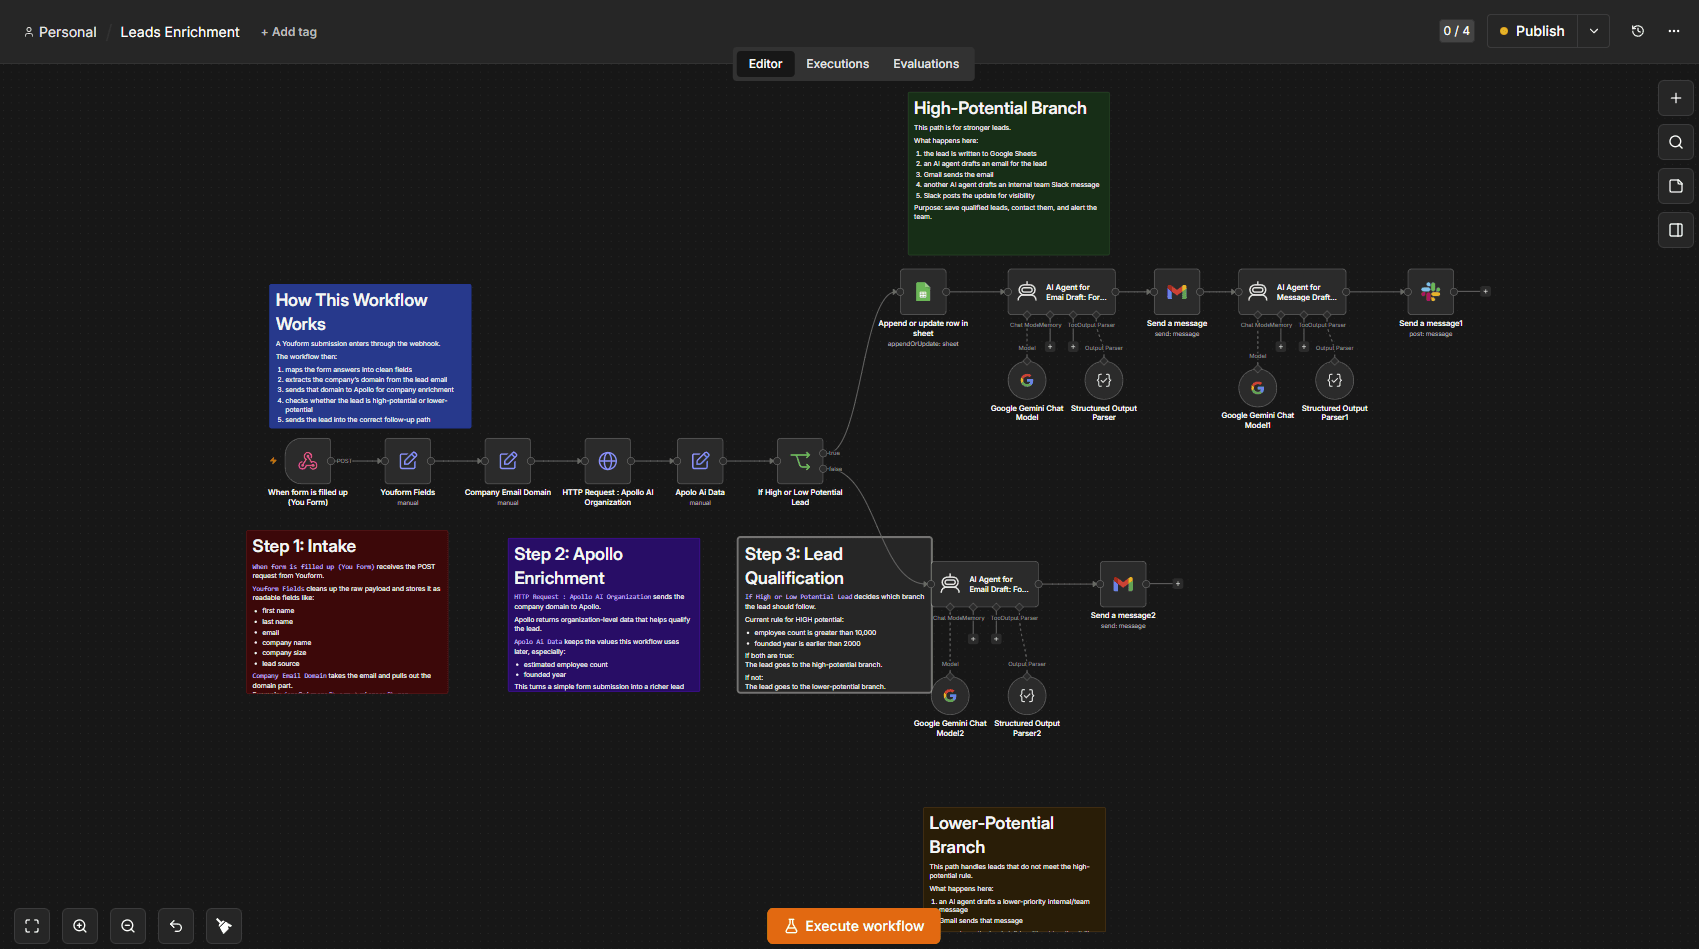
Task: Open the Structured Output Parser1 node
Action: click(x=1335, y=380)
